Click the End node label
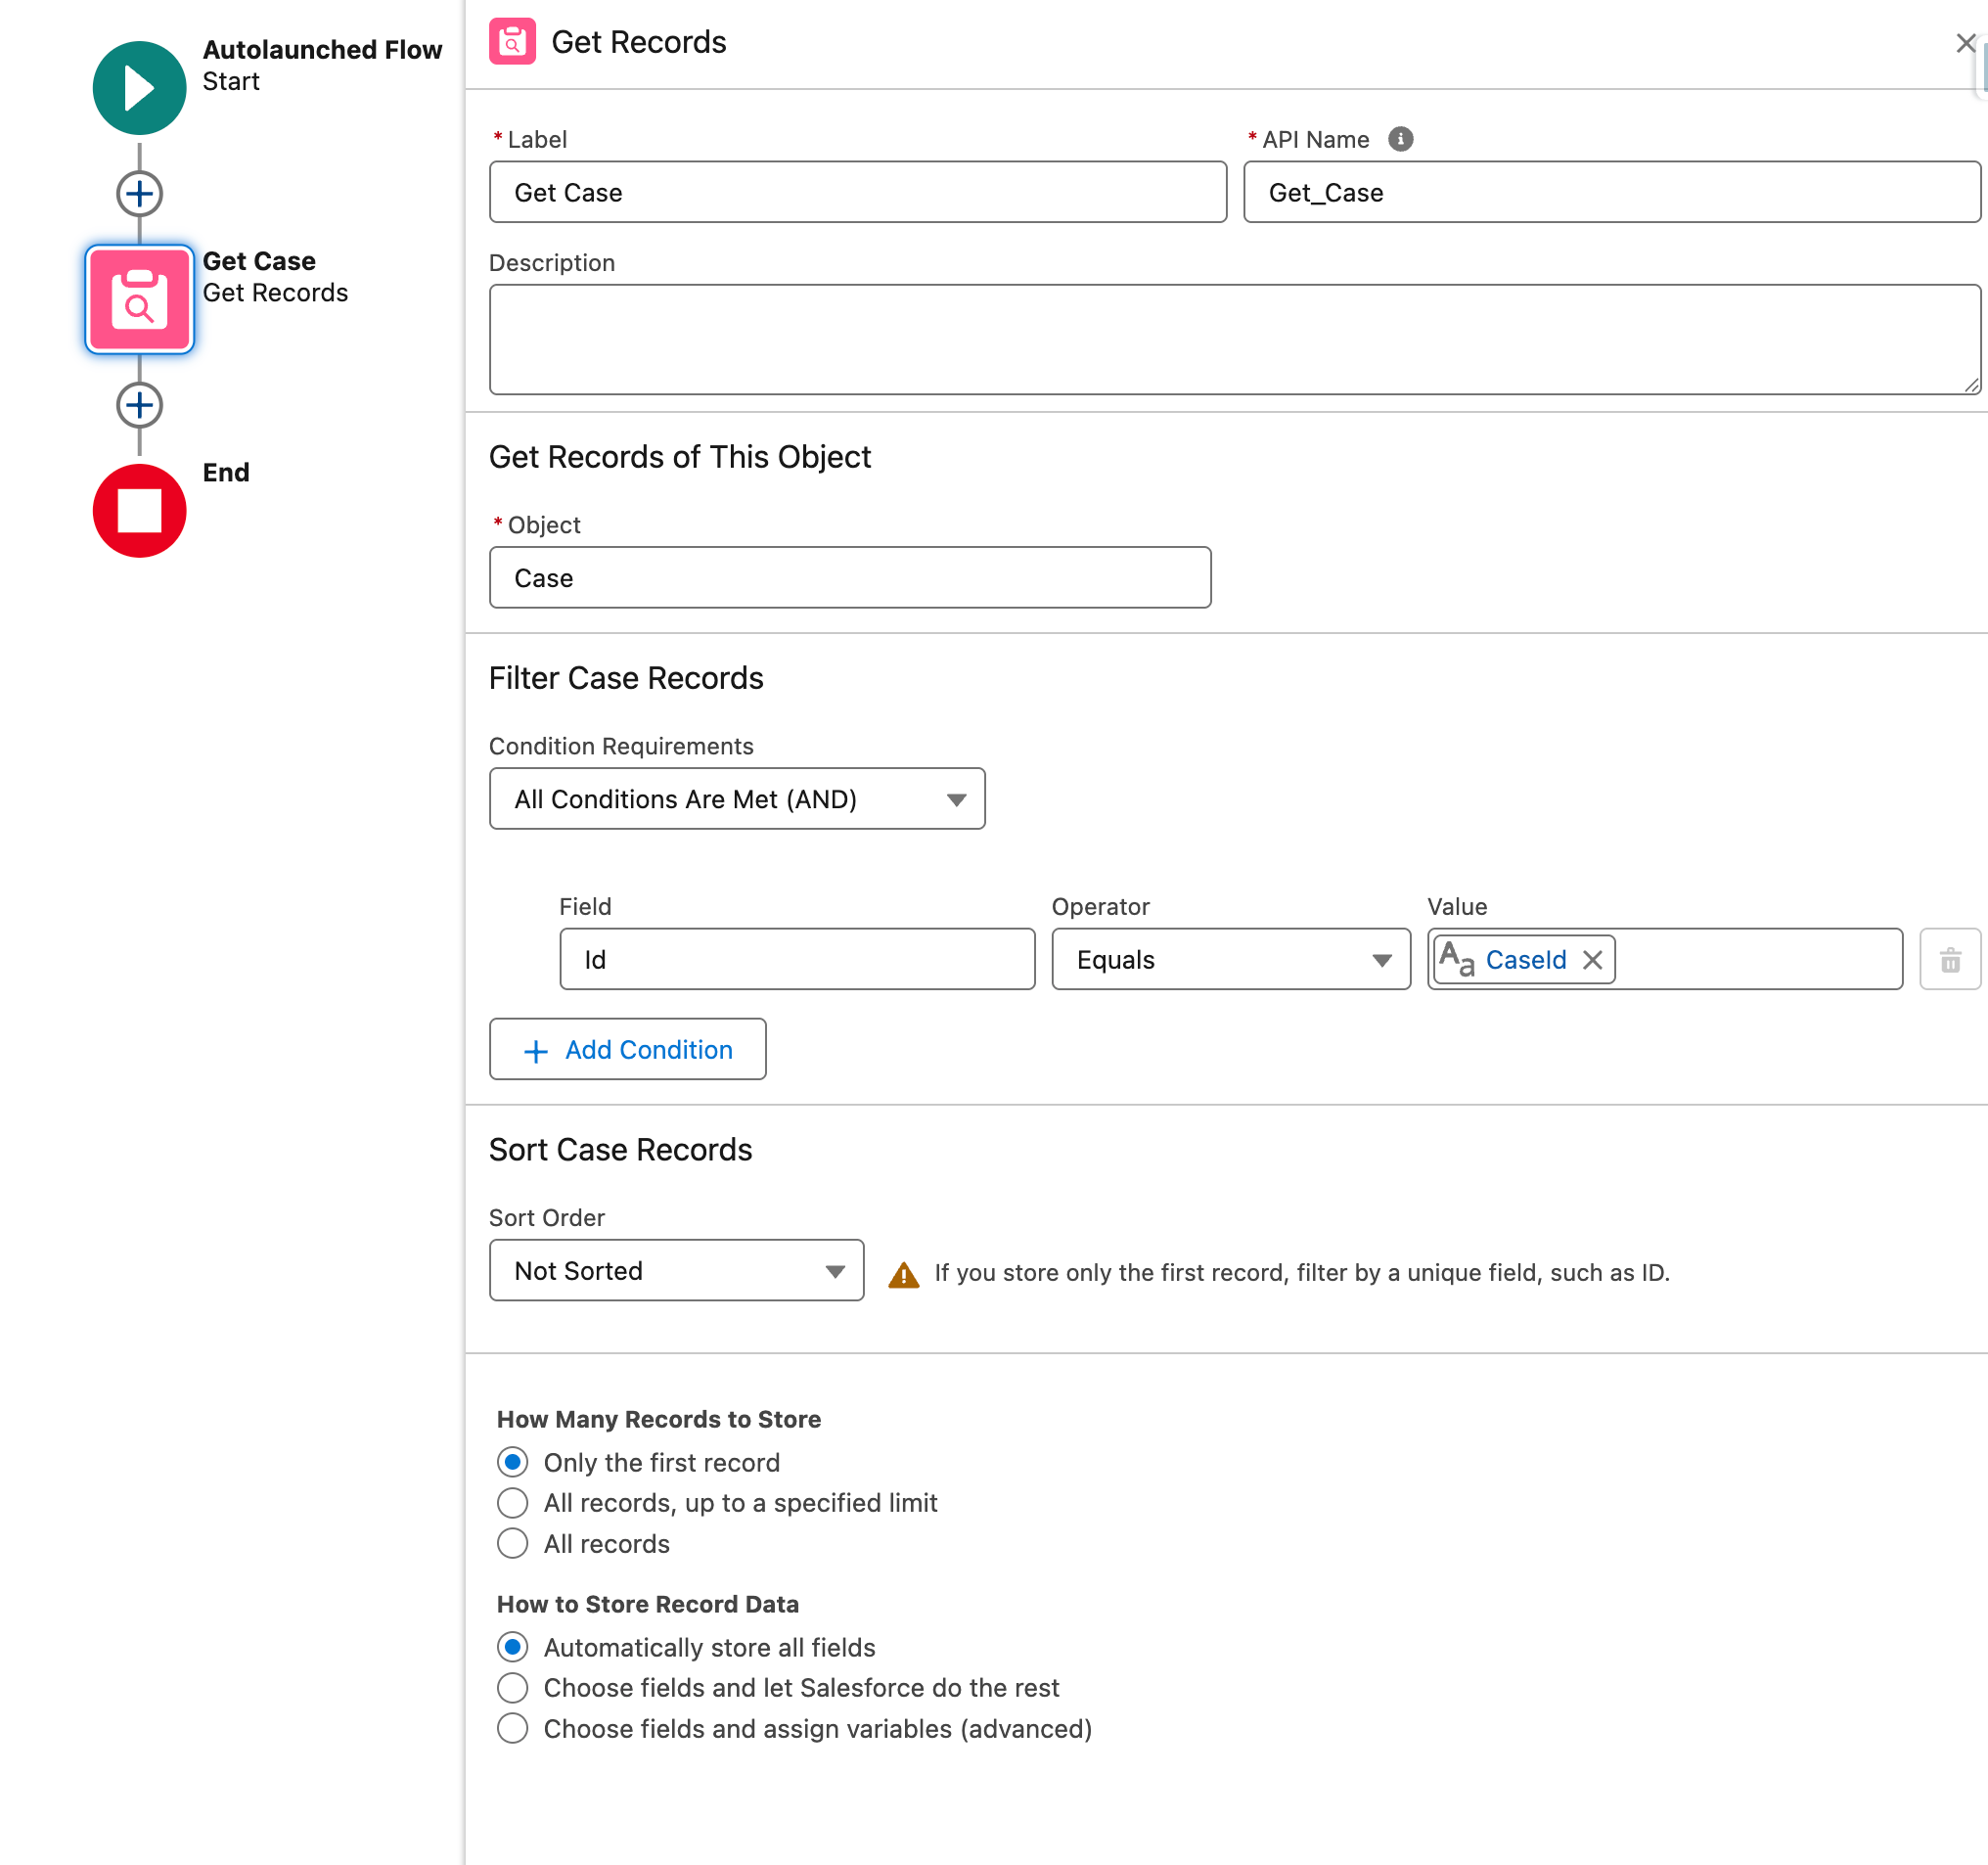1988x1865 pixels. (226, 473)
